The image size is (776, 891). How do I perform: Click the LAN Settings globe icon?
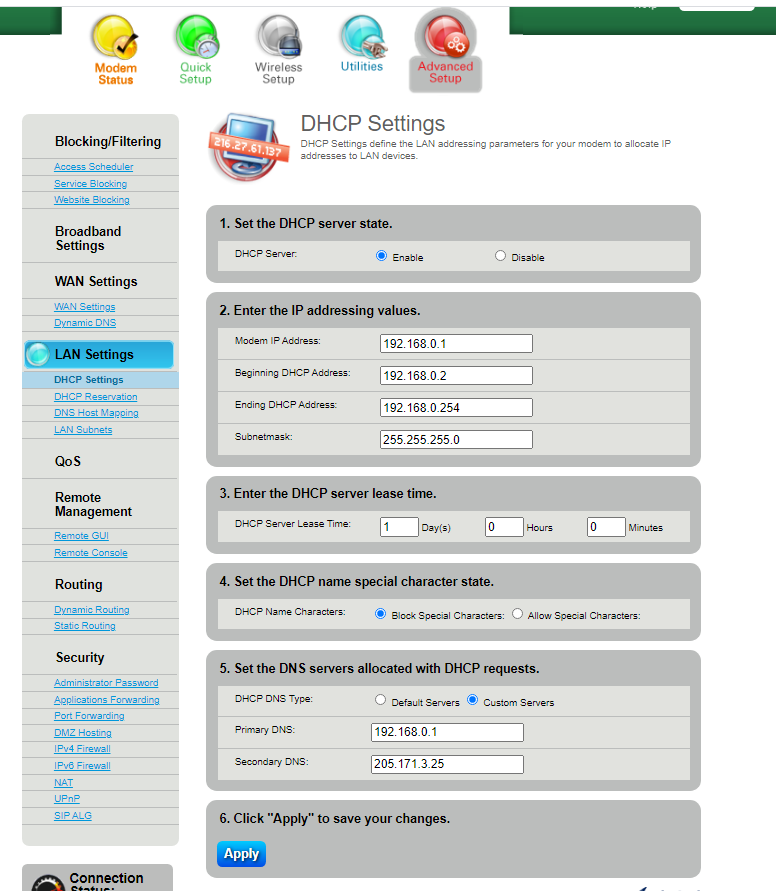[38, 354]
